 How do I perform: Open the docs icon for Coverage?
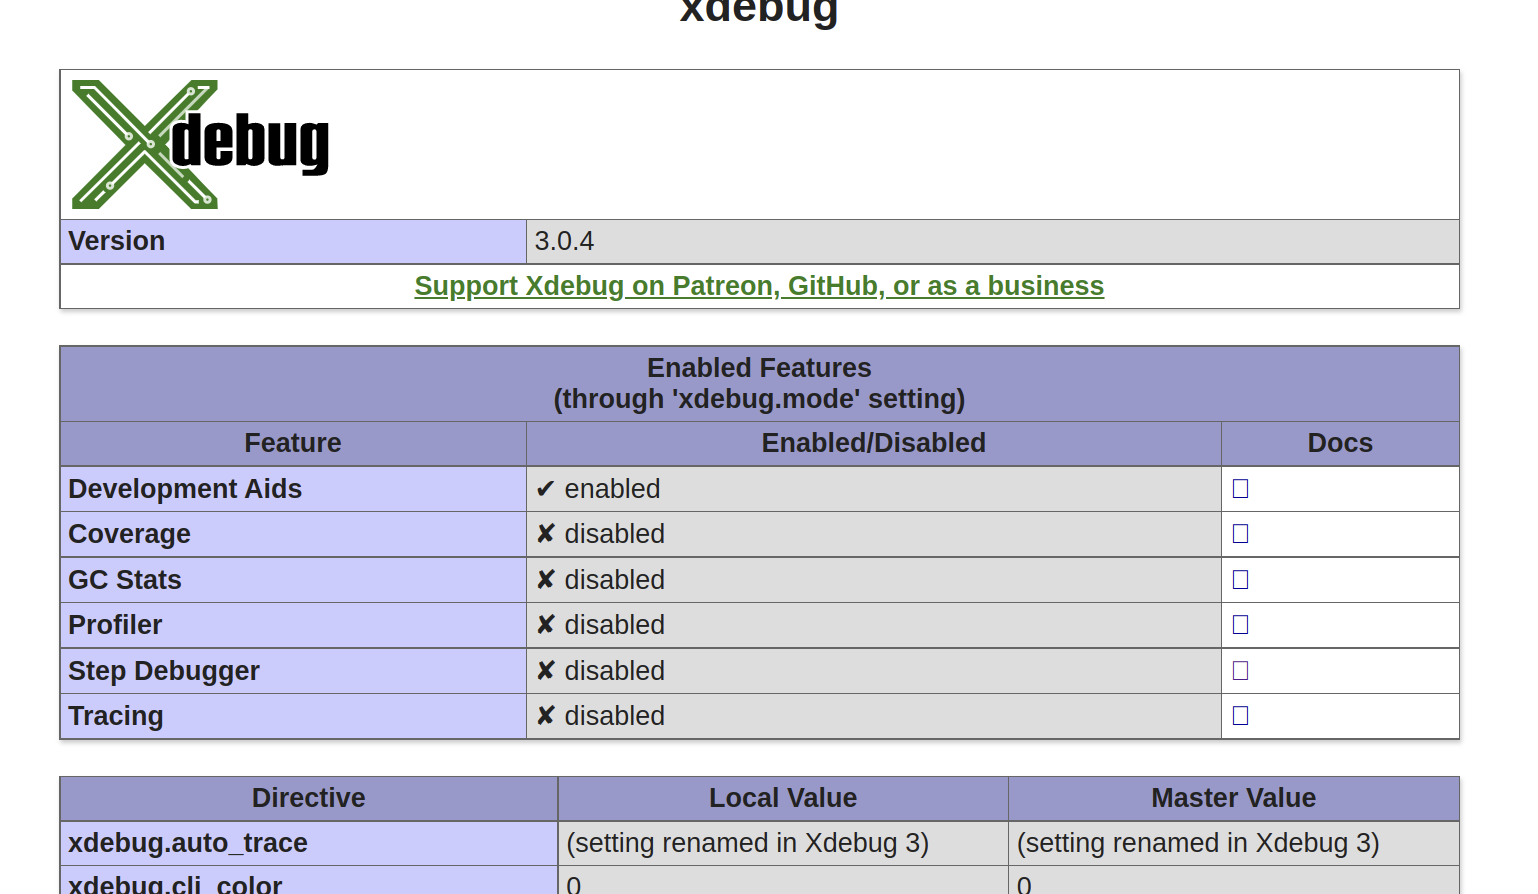[1240, 534]
